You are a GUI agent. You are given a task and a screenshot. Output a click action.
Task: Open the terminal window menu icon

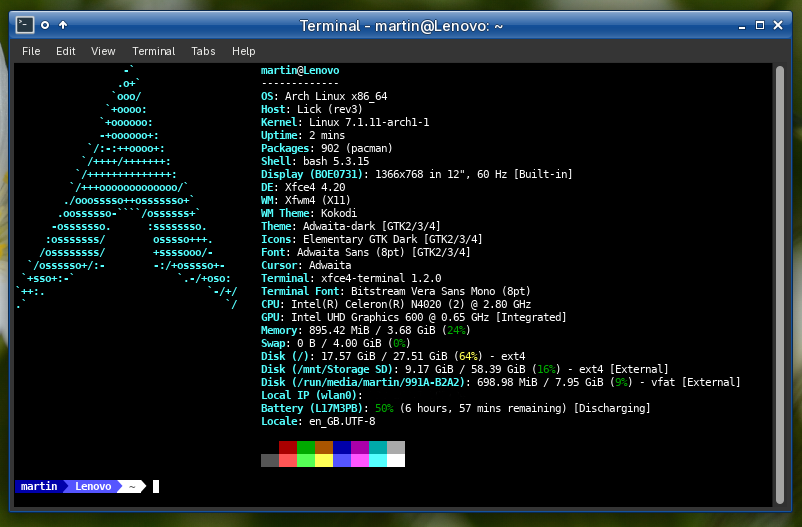pos(25,25)
